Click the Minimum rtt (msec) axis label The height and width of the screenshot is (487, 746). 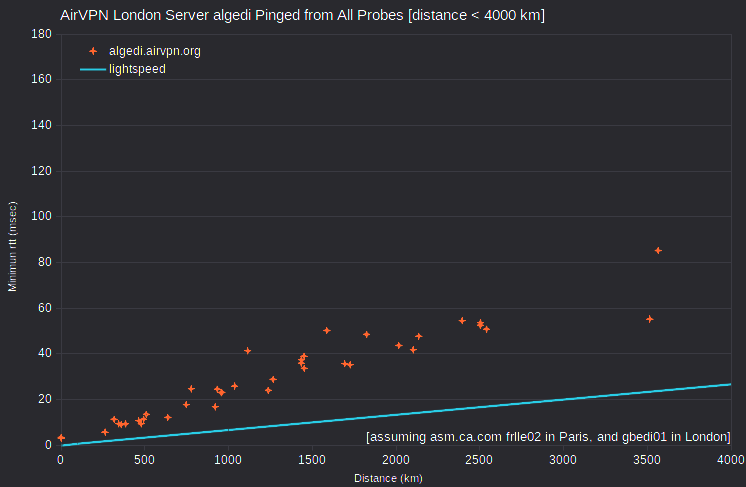12,246
